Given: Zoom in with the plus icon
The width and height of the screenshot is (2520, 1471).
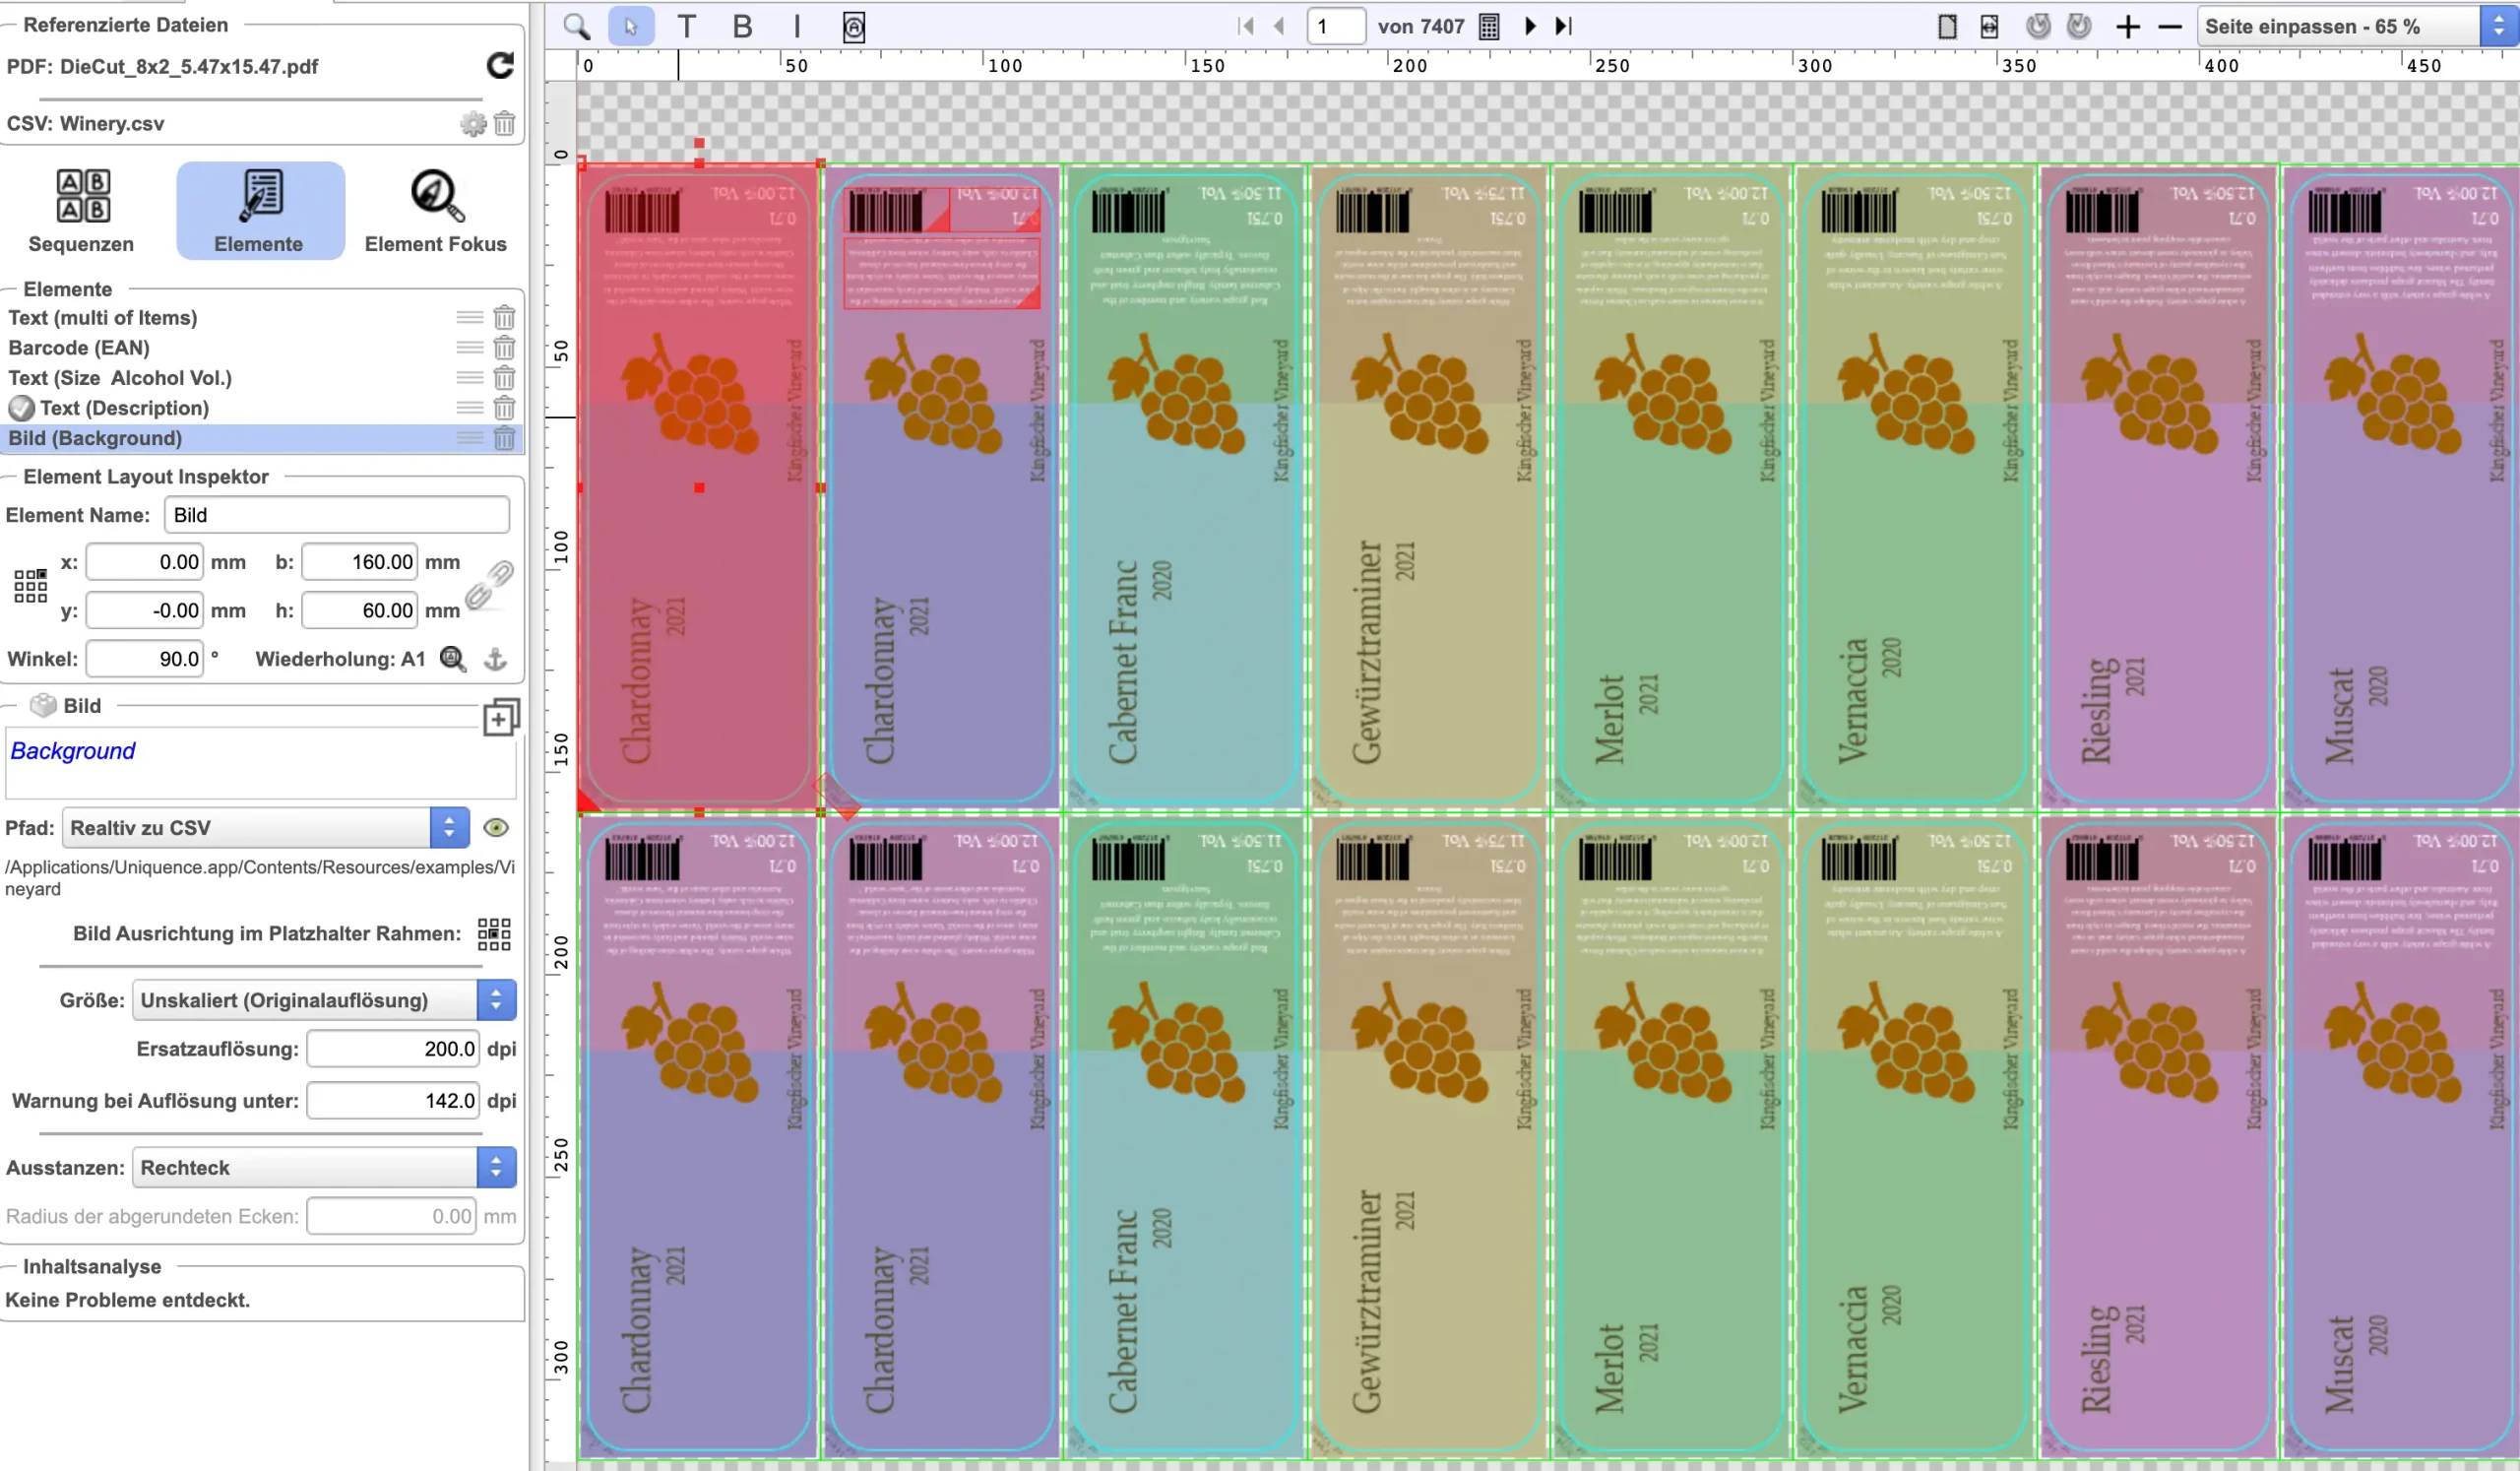Looking at the screenshot, I should [2128, 26].
